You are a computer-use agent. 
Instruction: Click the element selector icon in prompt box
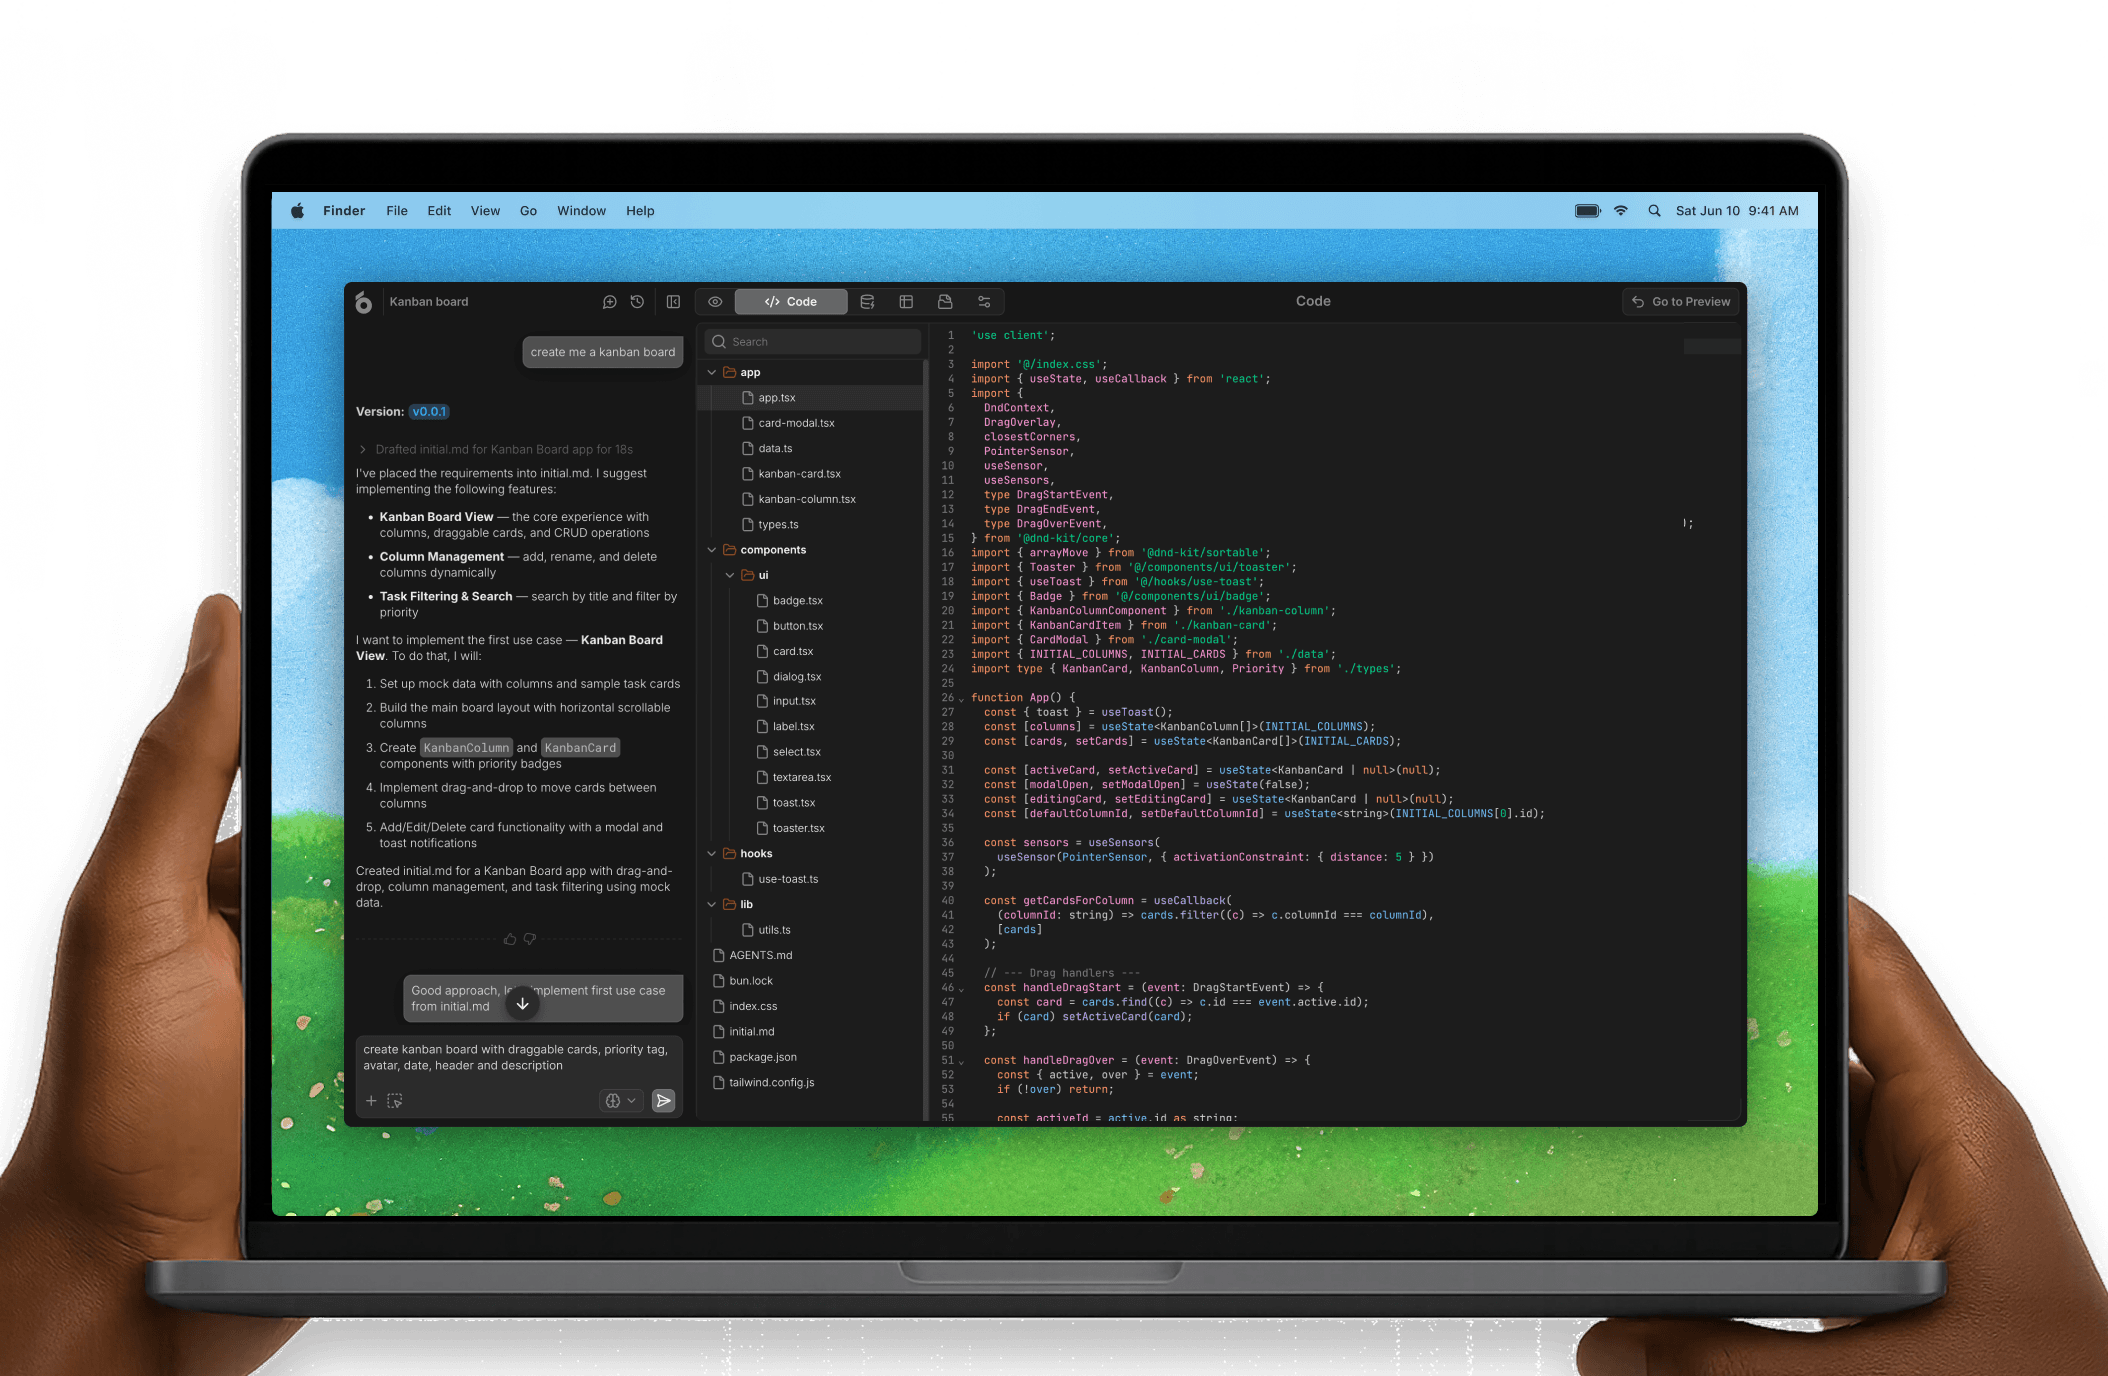395,1101
